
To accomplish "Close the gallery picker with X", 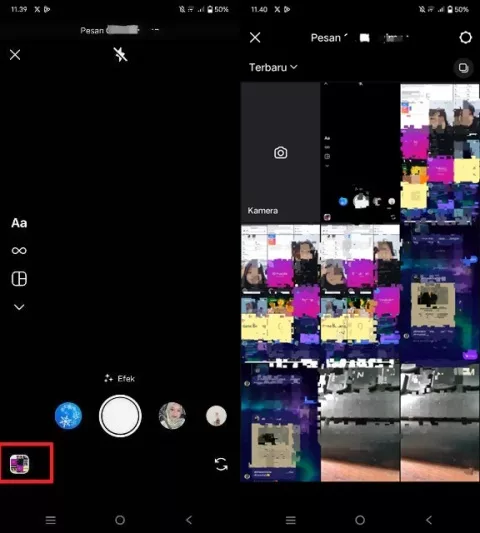I will 255,37.
